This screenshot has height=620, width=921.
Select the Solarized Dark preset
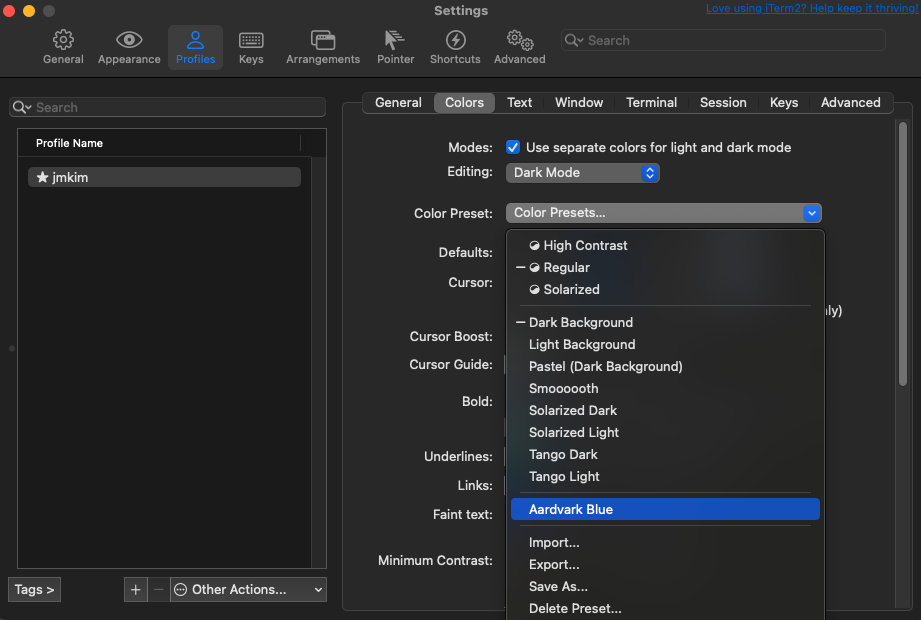[x=665, y=410]
